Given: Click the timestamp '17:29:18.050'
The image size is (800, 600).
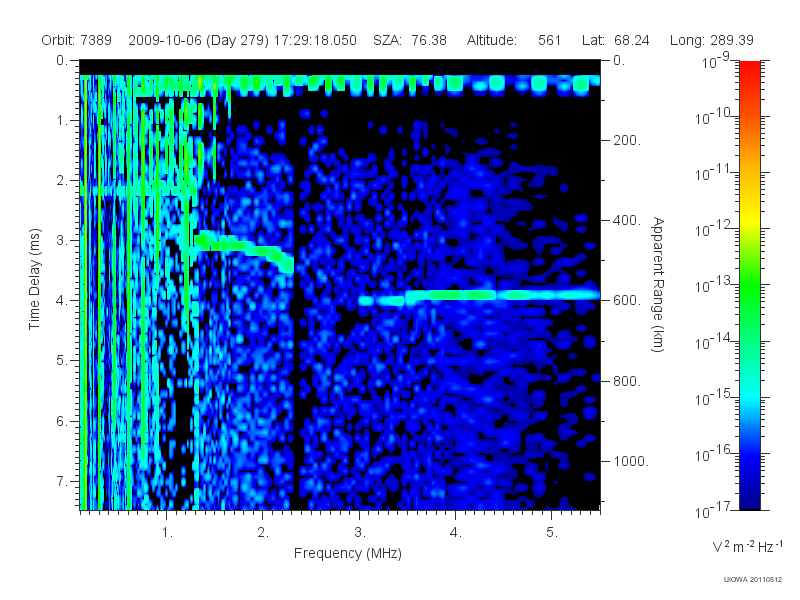Looking at the screenshot, I should point(315,40).
